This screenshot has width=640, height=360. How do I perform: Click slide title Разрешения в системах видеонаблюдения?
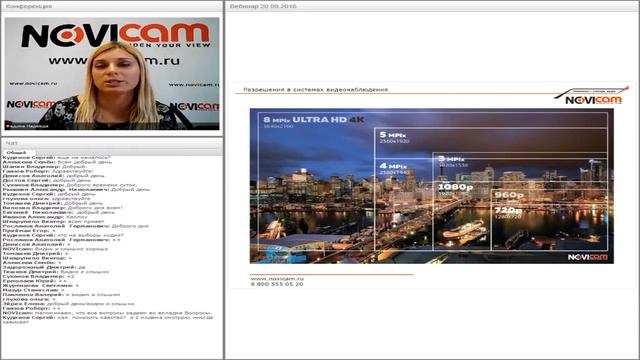click(x=316, y=89)
